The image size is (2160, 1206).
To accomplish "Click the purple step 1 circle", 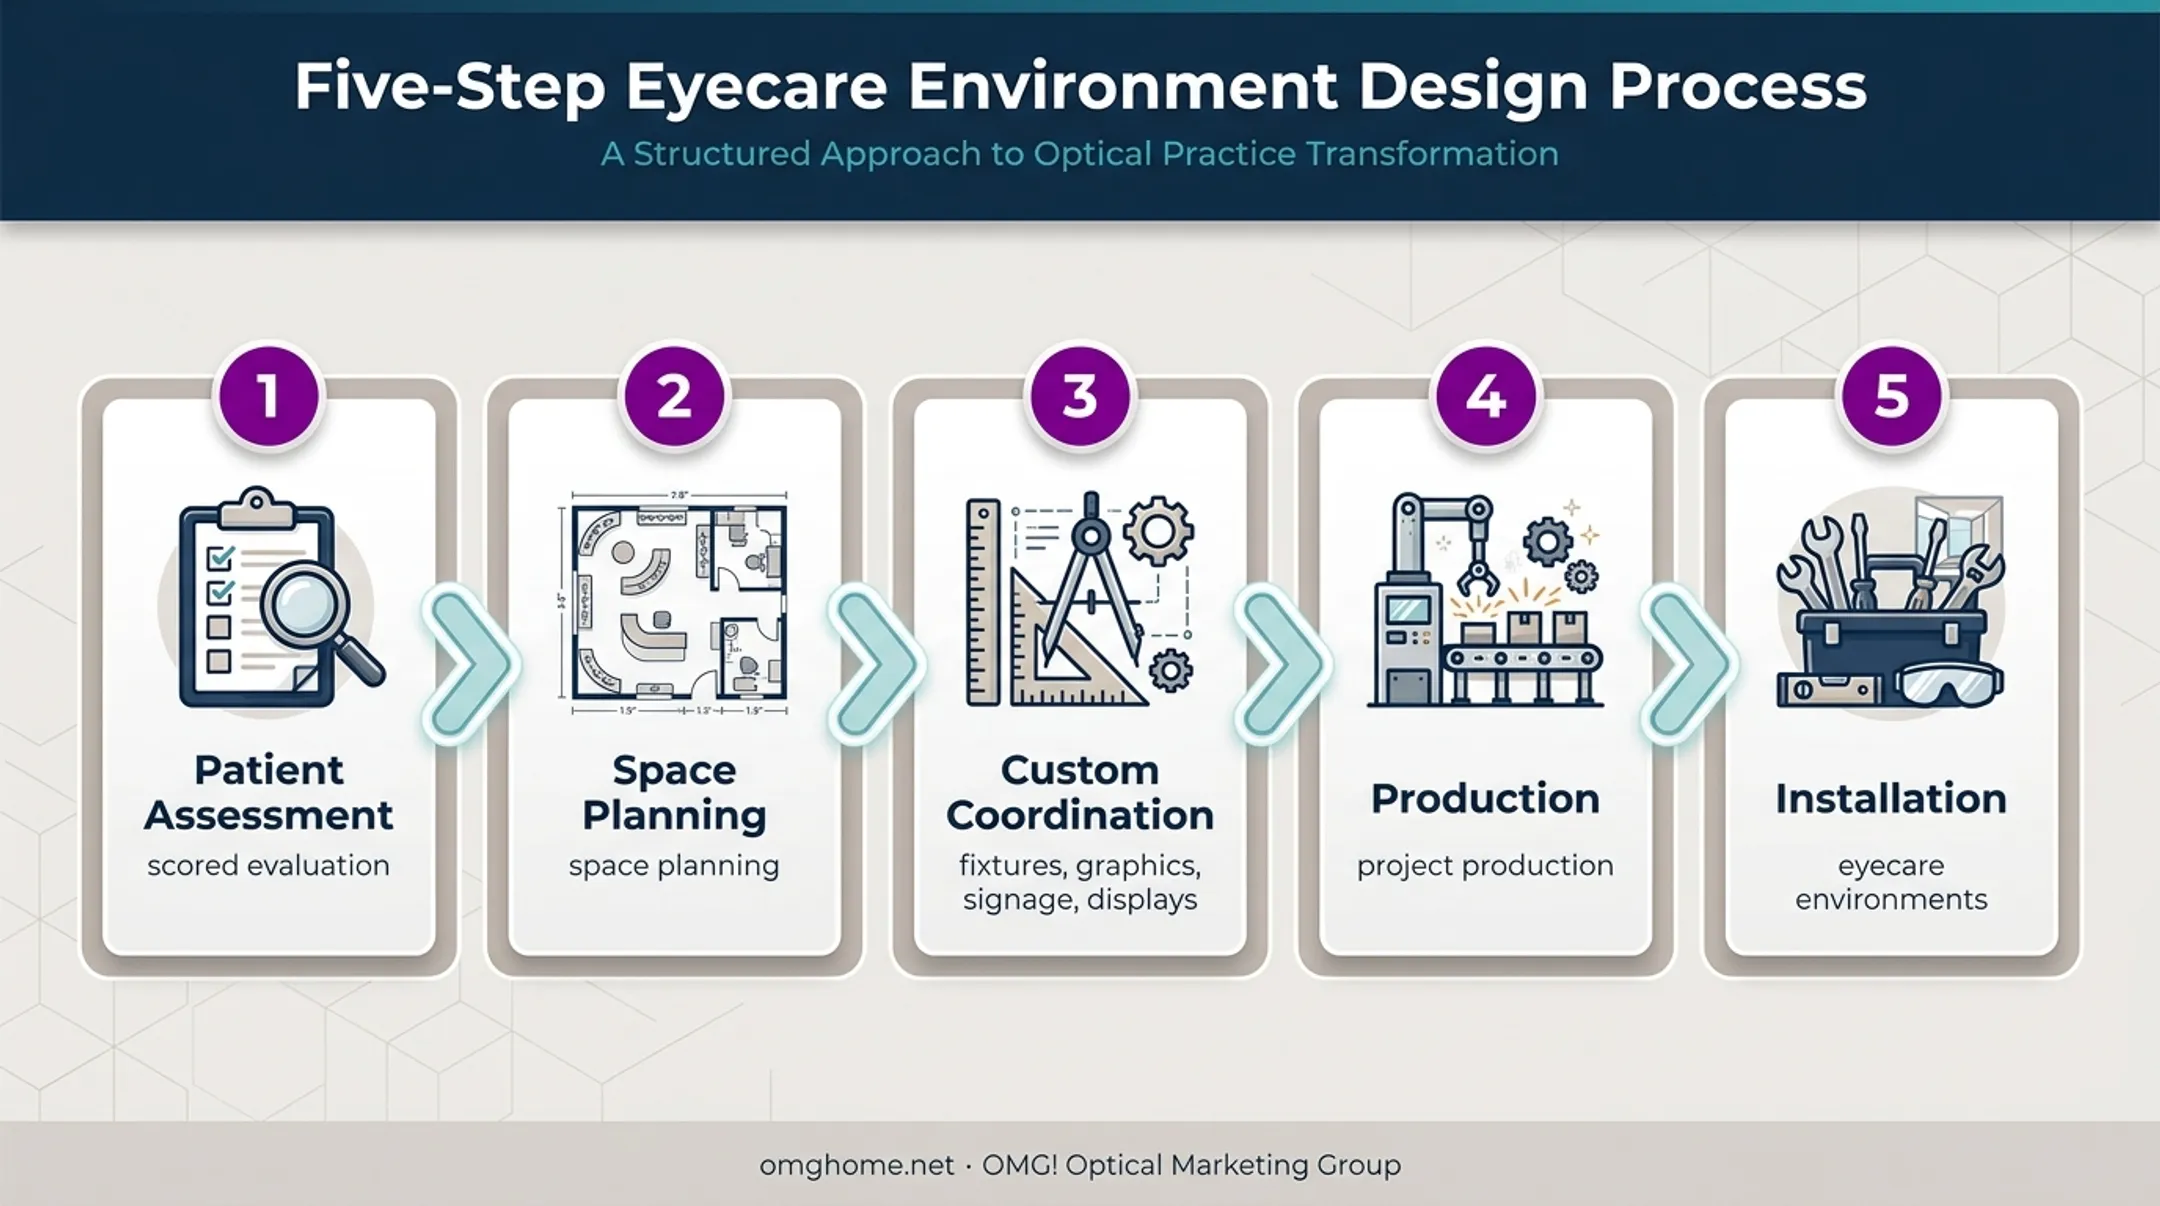I will (x=269, y=396).
